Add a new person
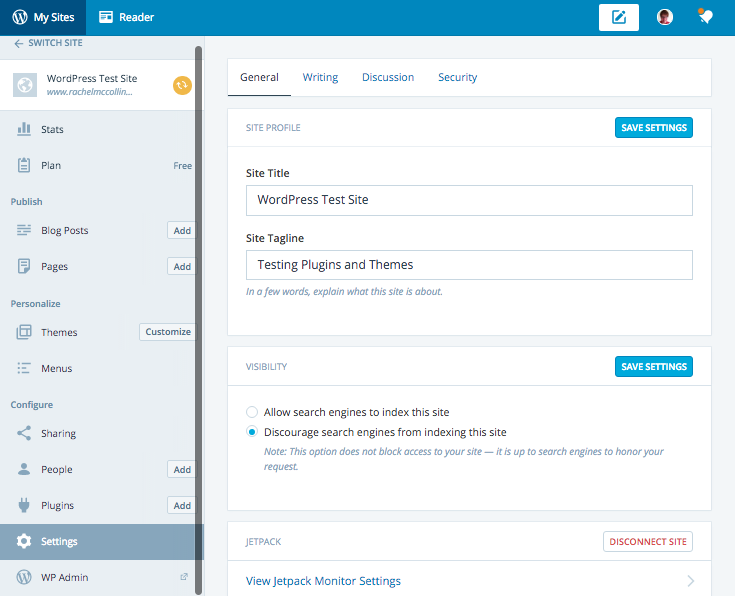The image size is (735, 596). coord(182,469)
